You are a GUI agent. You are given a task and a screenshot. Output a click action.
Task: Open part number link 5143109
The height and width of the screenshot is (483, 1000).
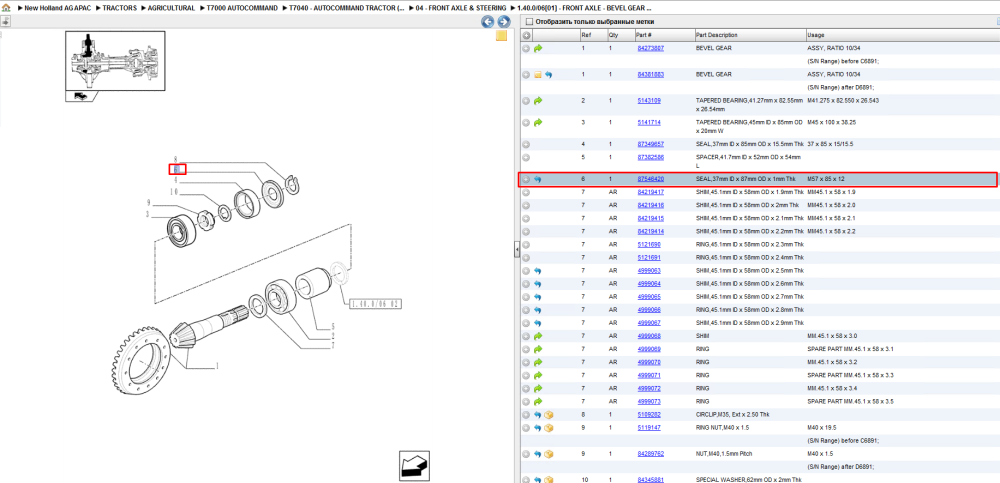click(x=649, y=101)
